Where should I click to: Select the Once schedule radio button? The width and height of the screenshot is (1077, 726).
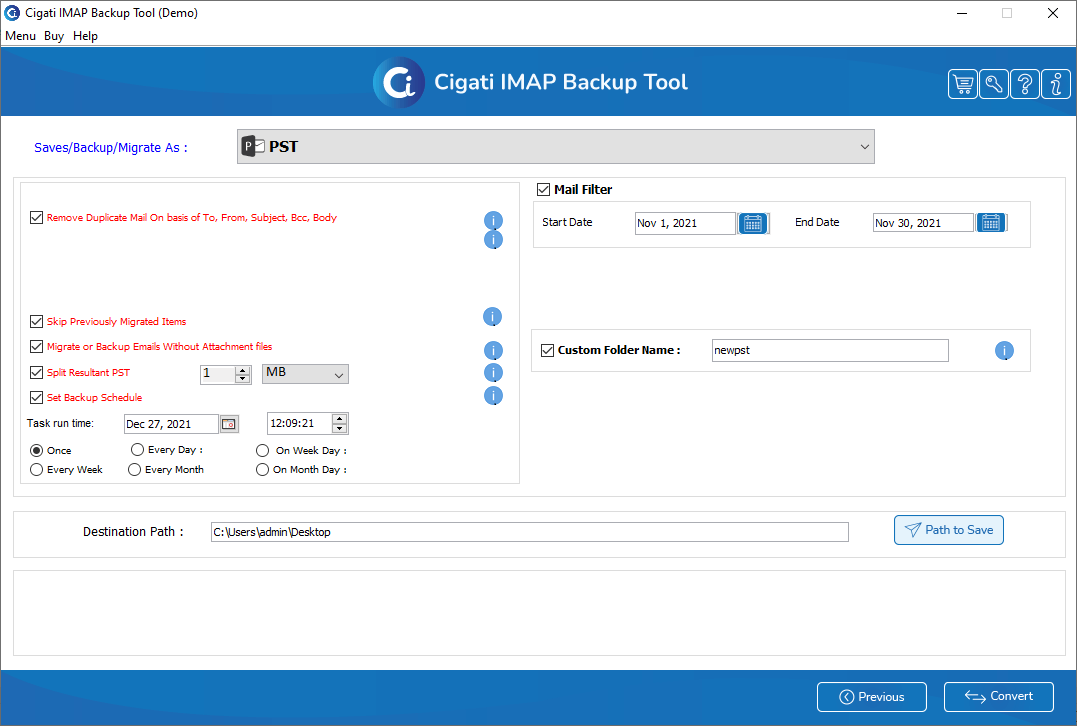pos(36,451)
